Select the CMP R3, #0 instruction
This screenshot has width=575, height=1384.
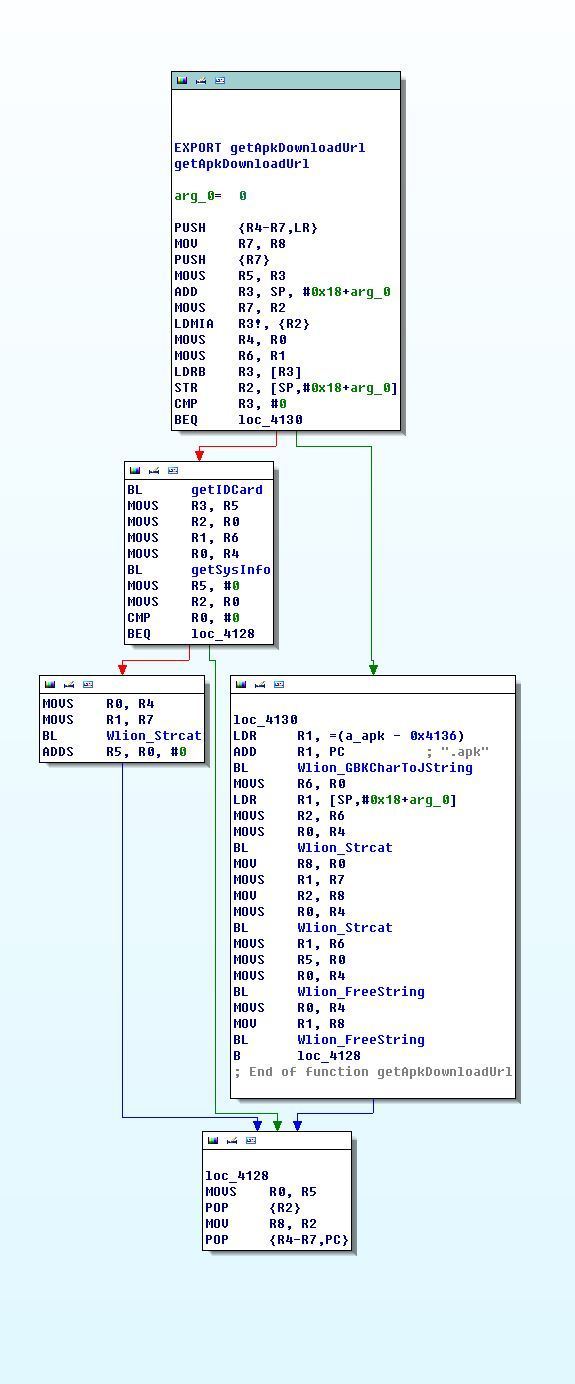230,404
